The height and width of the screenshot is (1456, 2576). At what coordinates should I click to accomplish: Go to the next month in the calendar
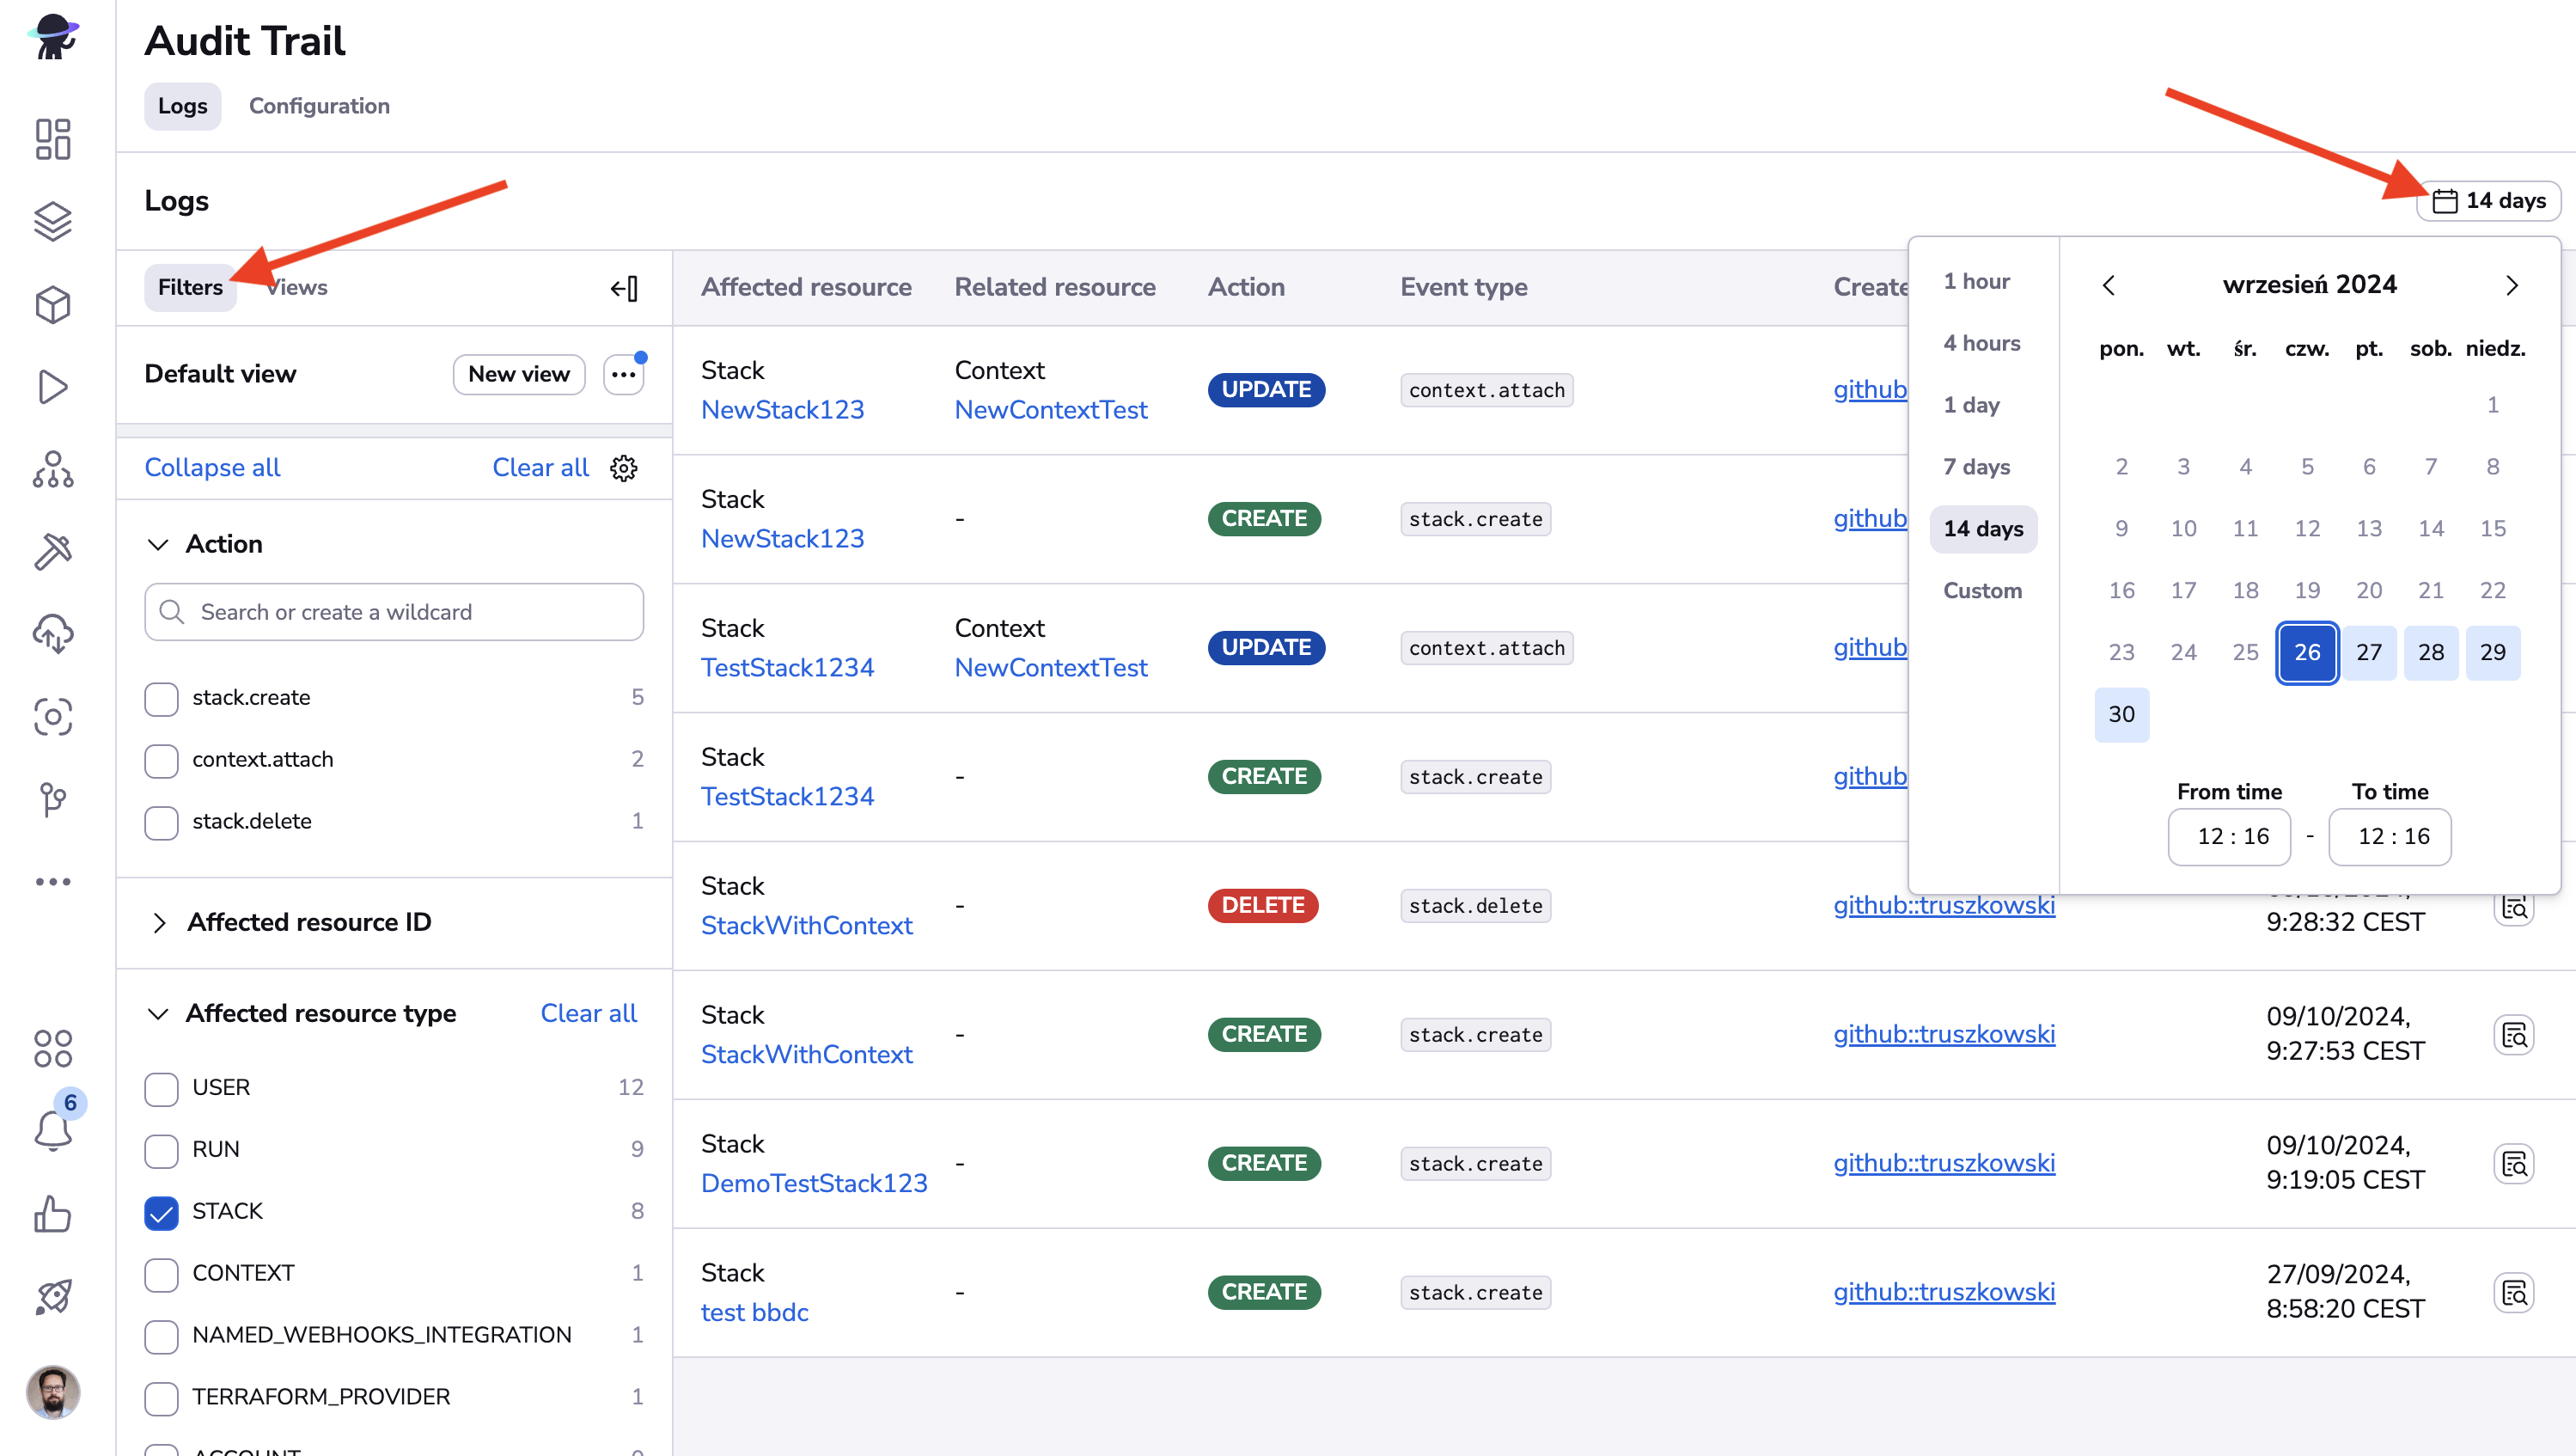(x=2511, y=286)
